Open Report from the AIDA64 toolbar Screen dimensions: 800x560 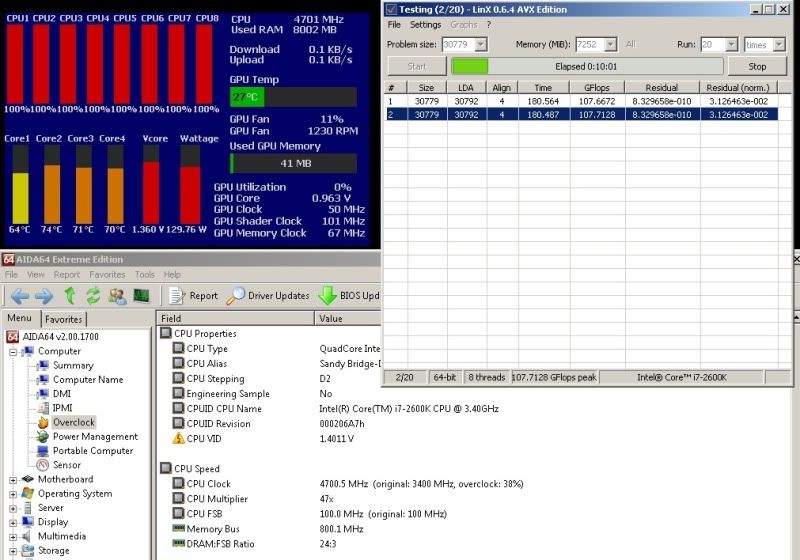click(193, 296)
